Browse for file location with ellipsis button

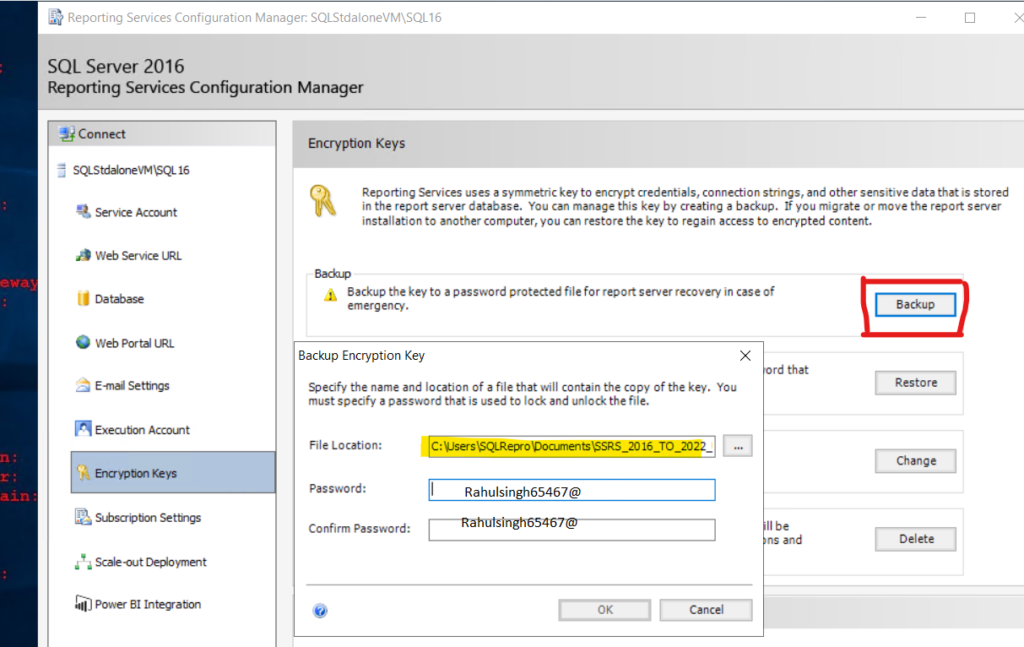click(738, 447)
